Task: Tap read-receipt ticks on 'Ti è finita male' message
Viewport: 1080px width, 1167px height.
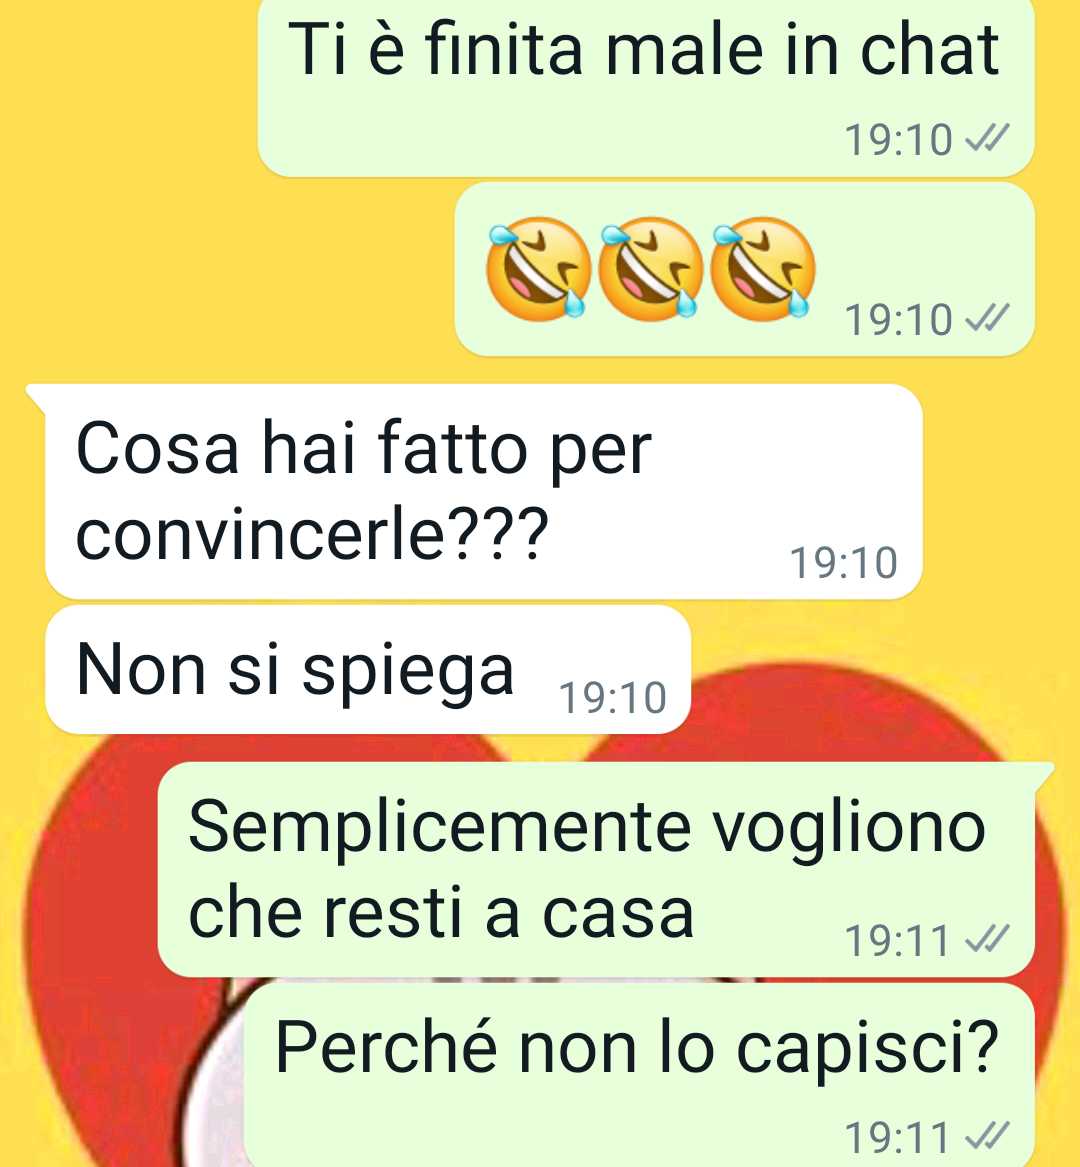Action: click(987, 138)
